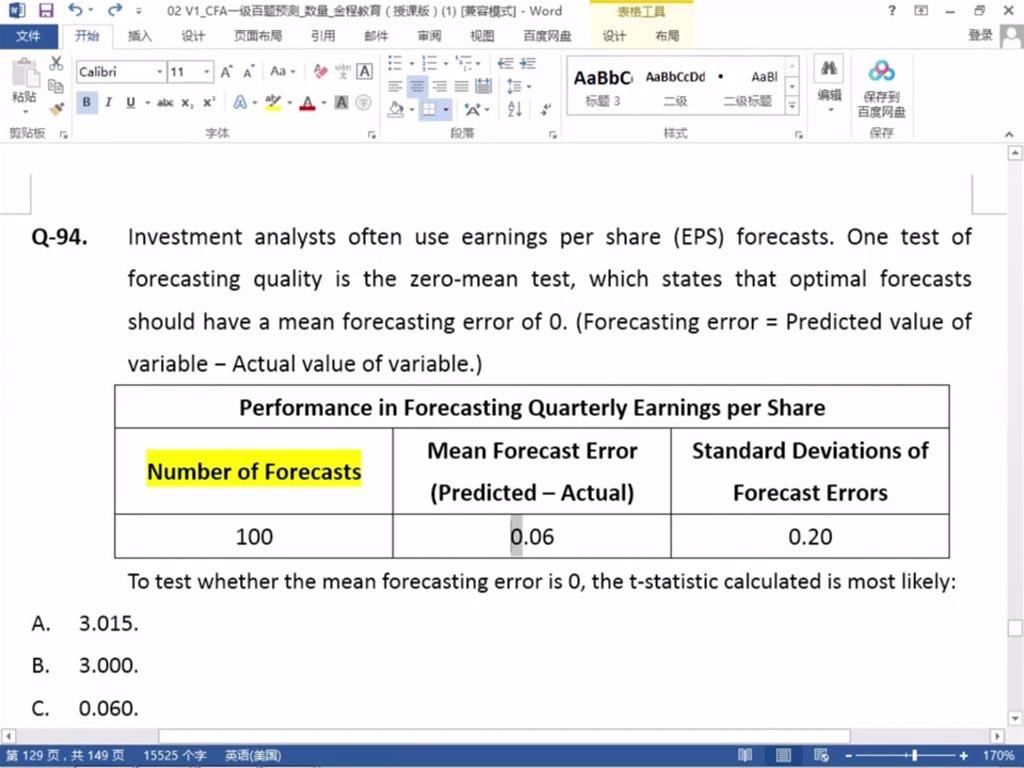Switch to web layout view in status bar
The width and height of the screenshot is (1024, 768).
[821, 756]
